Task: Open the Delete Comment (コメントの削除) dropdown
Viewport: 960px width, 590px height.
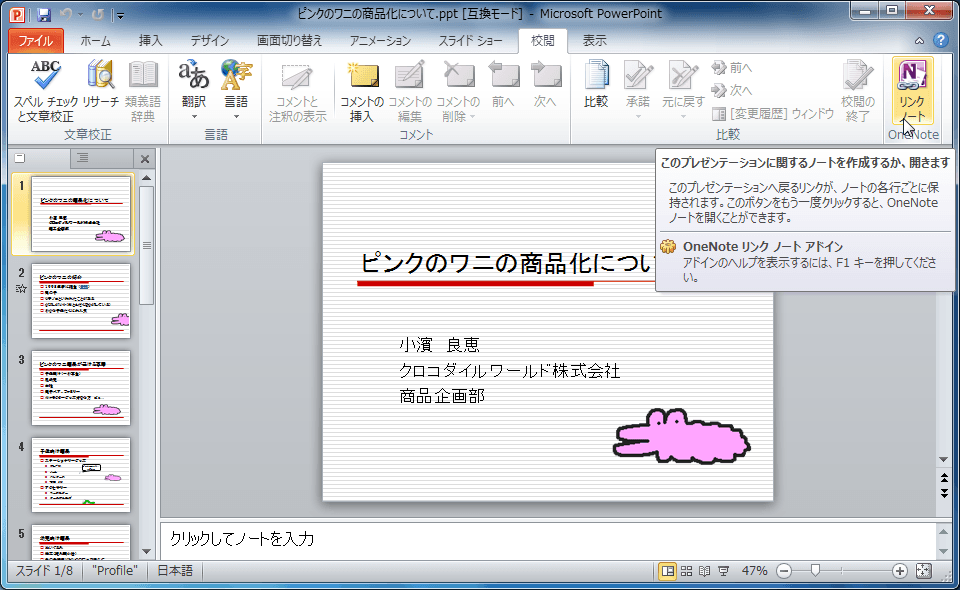Action: pyautogui.click(x=458, y=91)
